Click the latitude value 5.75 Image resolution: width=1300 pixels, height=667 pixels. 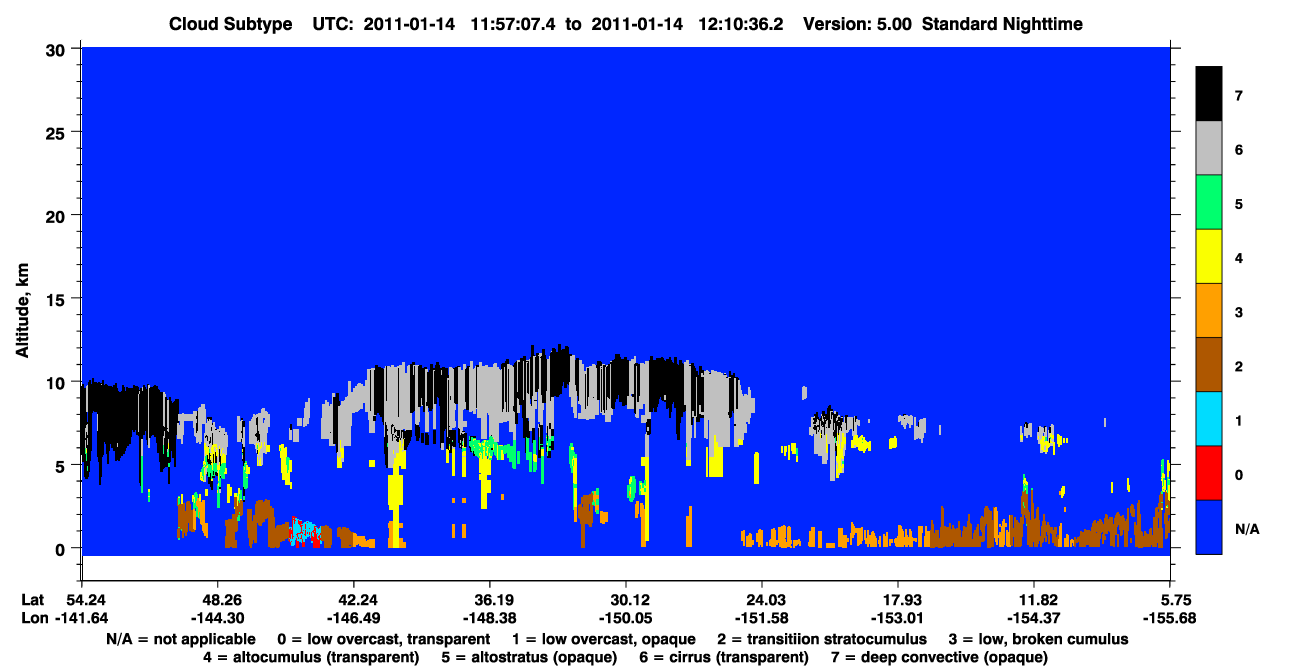tap(1170, 600)
